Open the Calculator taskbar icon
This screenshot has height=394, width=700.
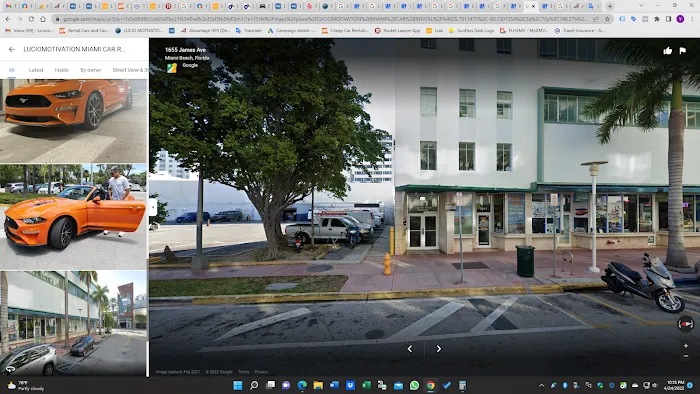(x=462, y=385)
